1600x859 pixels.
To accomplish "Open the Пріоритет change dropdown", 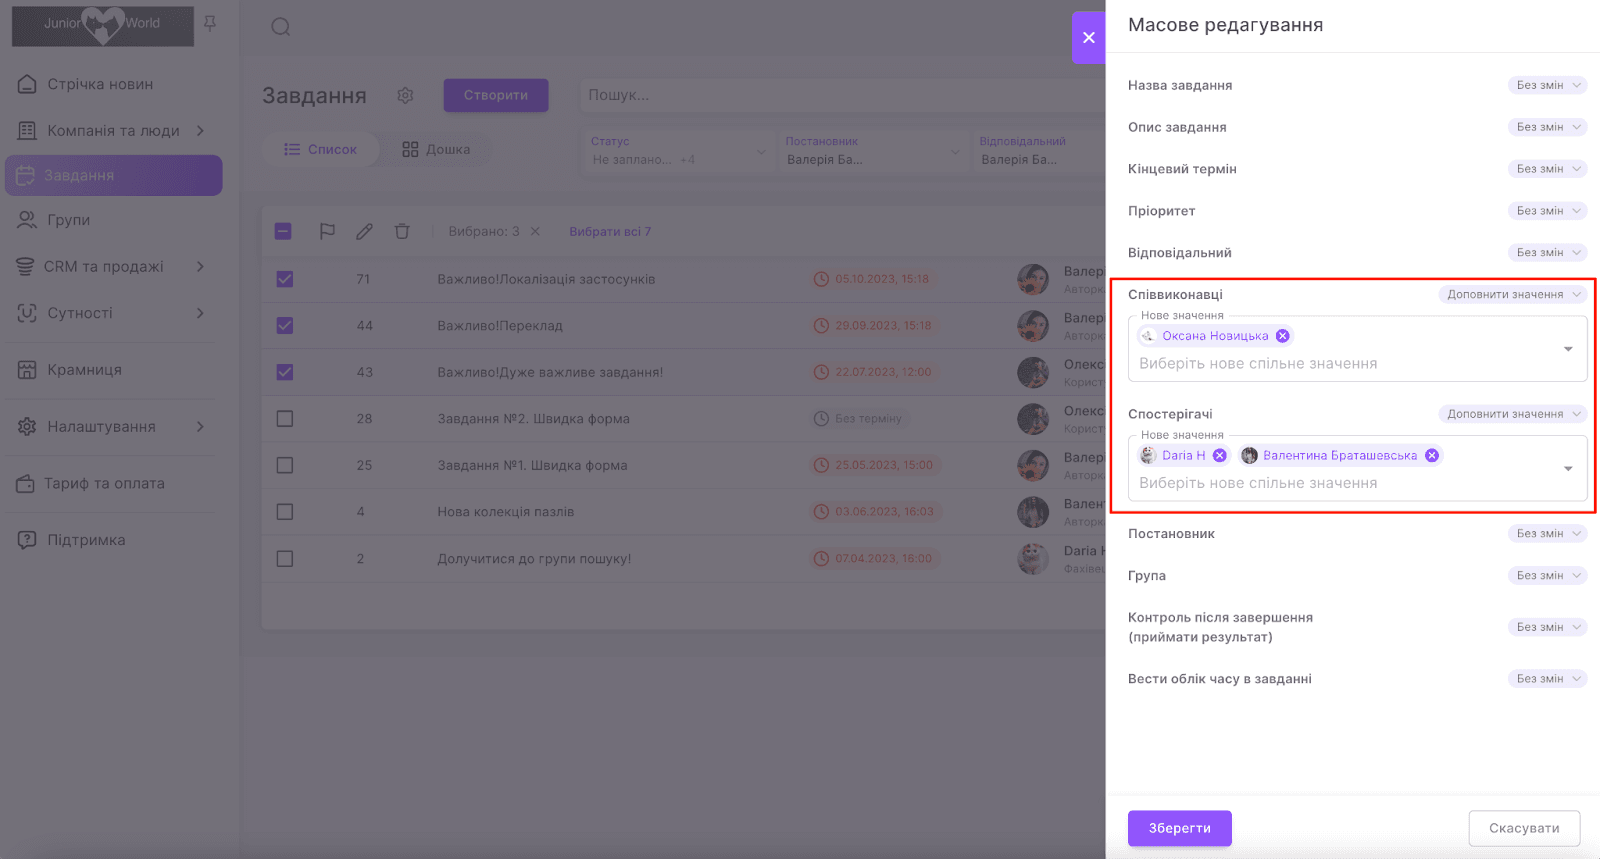I will pos(1547,211).
